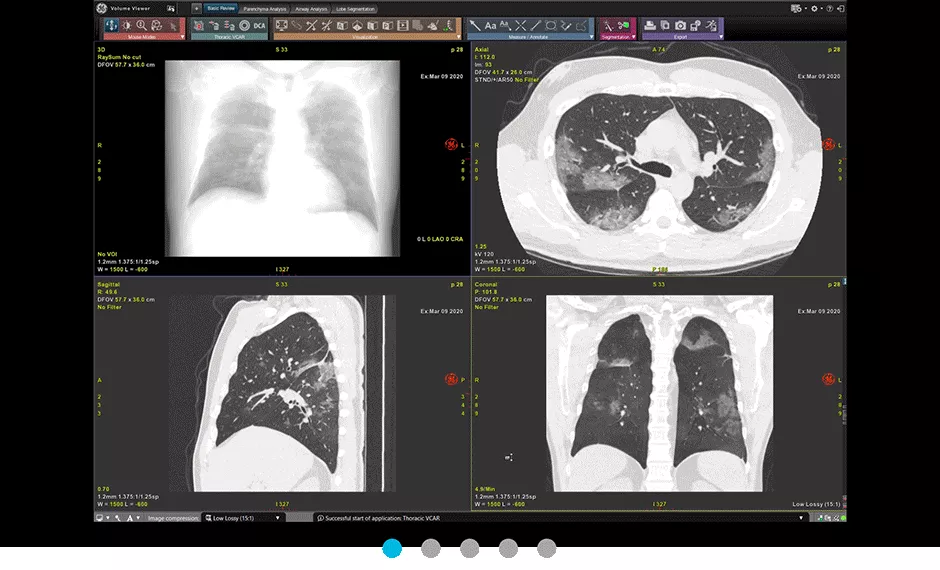Select the scroll/paging mouse mode icon
Screen dimensions: 940x570
[112, 25]
